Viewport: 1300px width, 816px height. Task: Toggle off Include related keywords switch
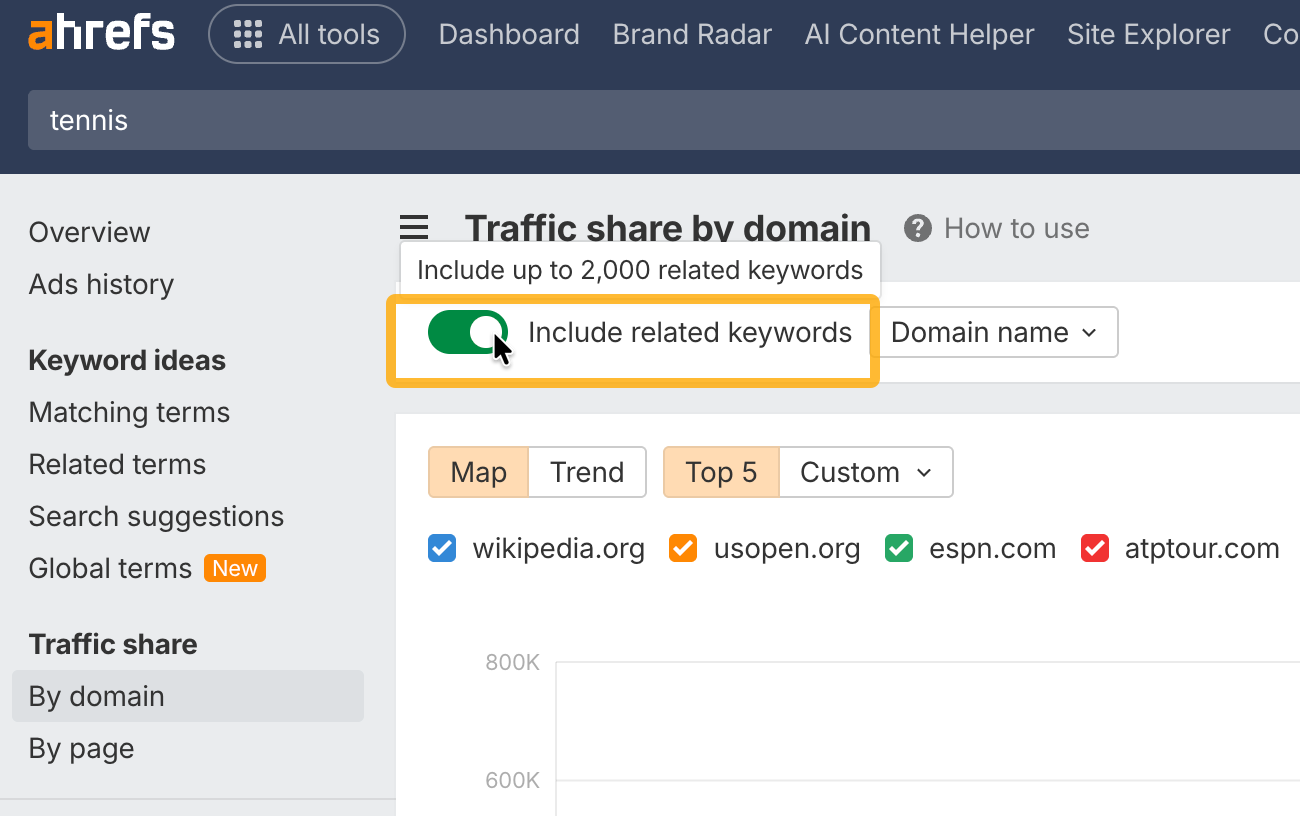click(x=468, y=332)
